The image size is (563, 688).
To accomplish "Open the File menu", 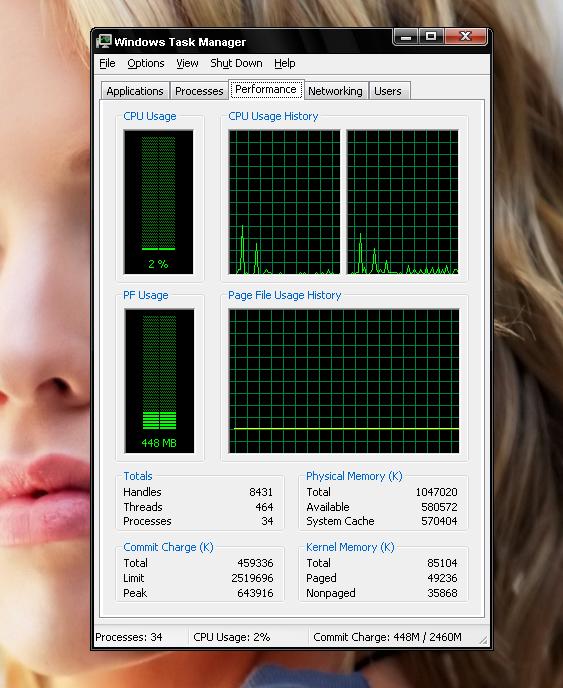I will point(107,64).
